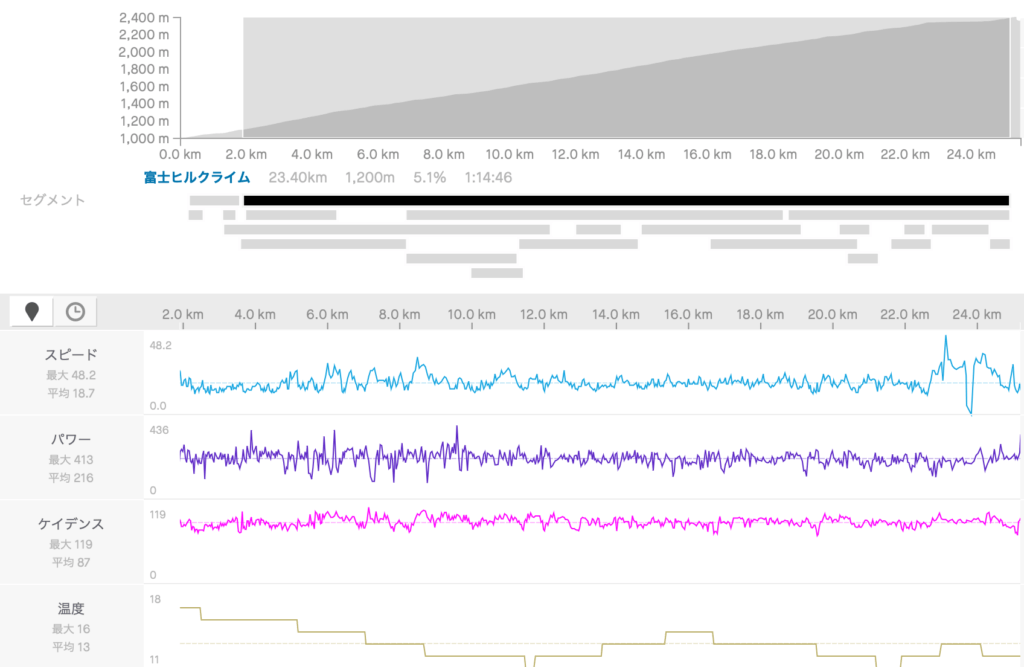Switch the chart axis to the distance pin icon

coord(32,311)
